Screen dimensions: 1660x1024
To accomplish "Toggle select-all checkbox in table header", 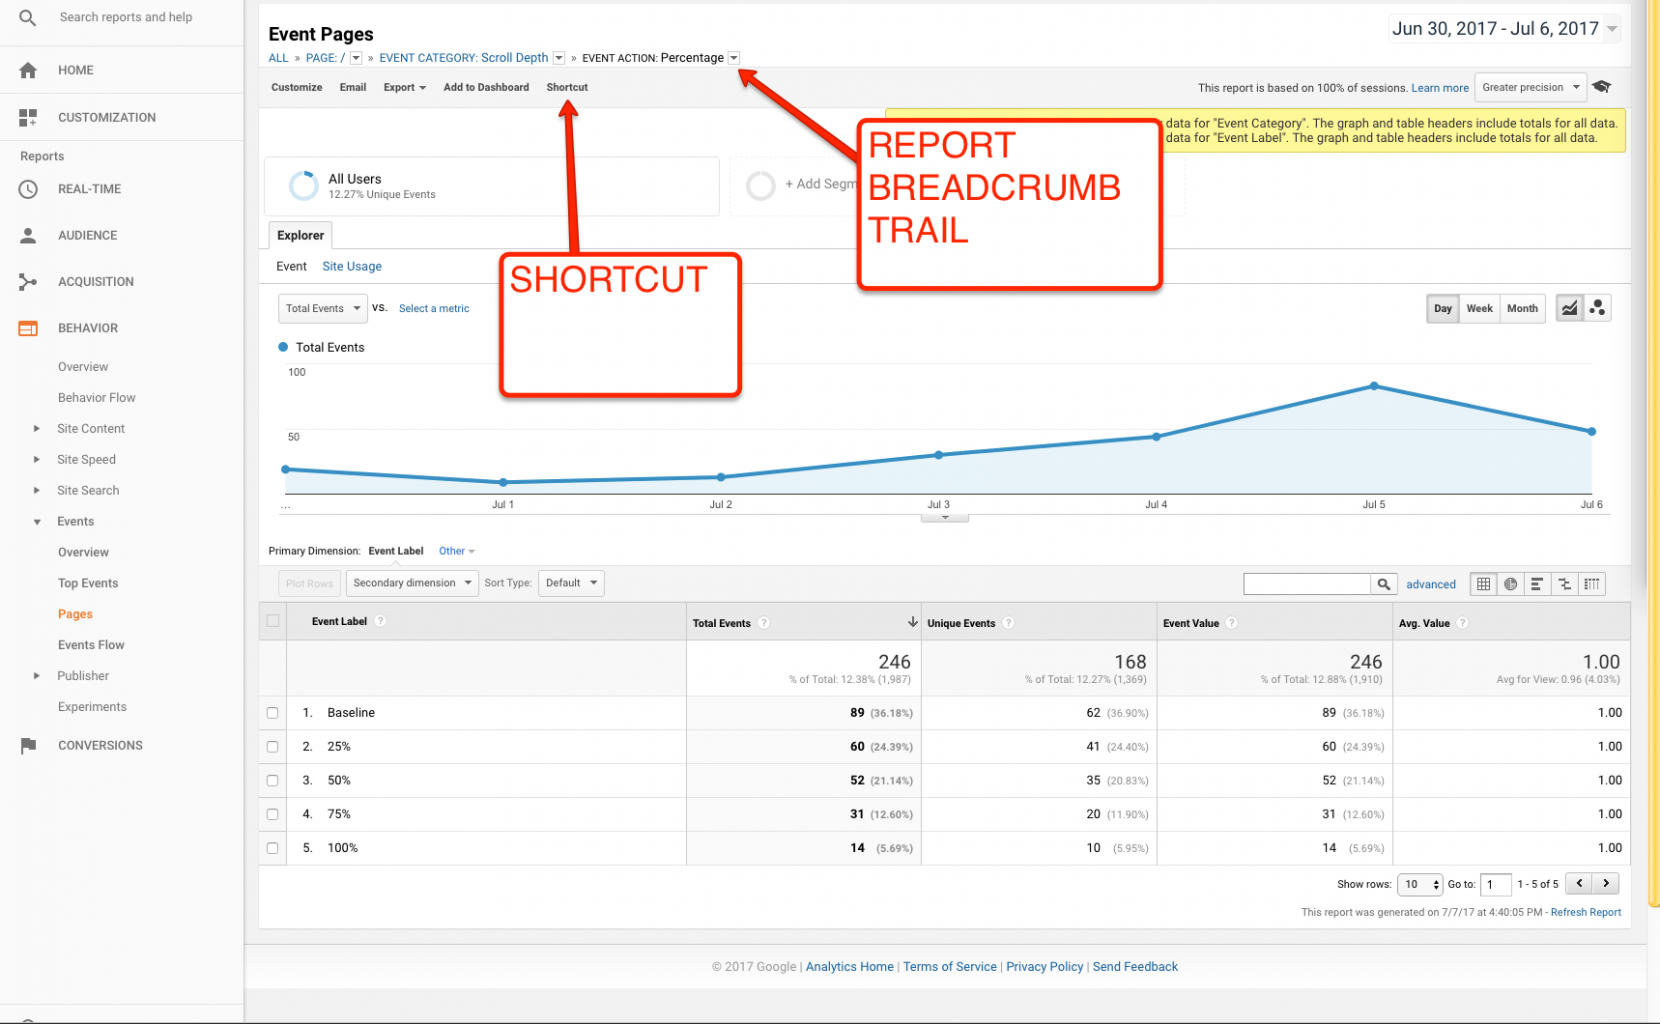I will click(x=273, y=621).
